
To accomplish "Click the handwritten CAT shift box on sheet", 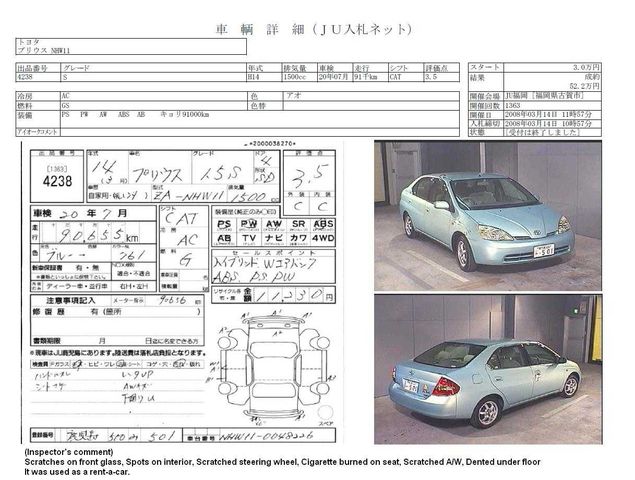I will tap(181, 219).
